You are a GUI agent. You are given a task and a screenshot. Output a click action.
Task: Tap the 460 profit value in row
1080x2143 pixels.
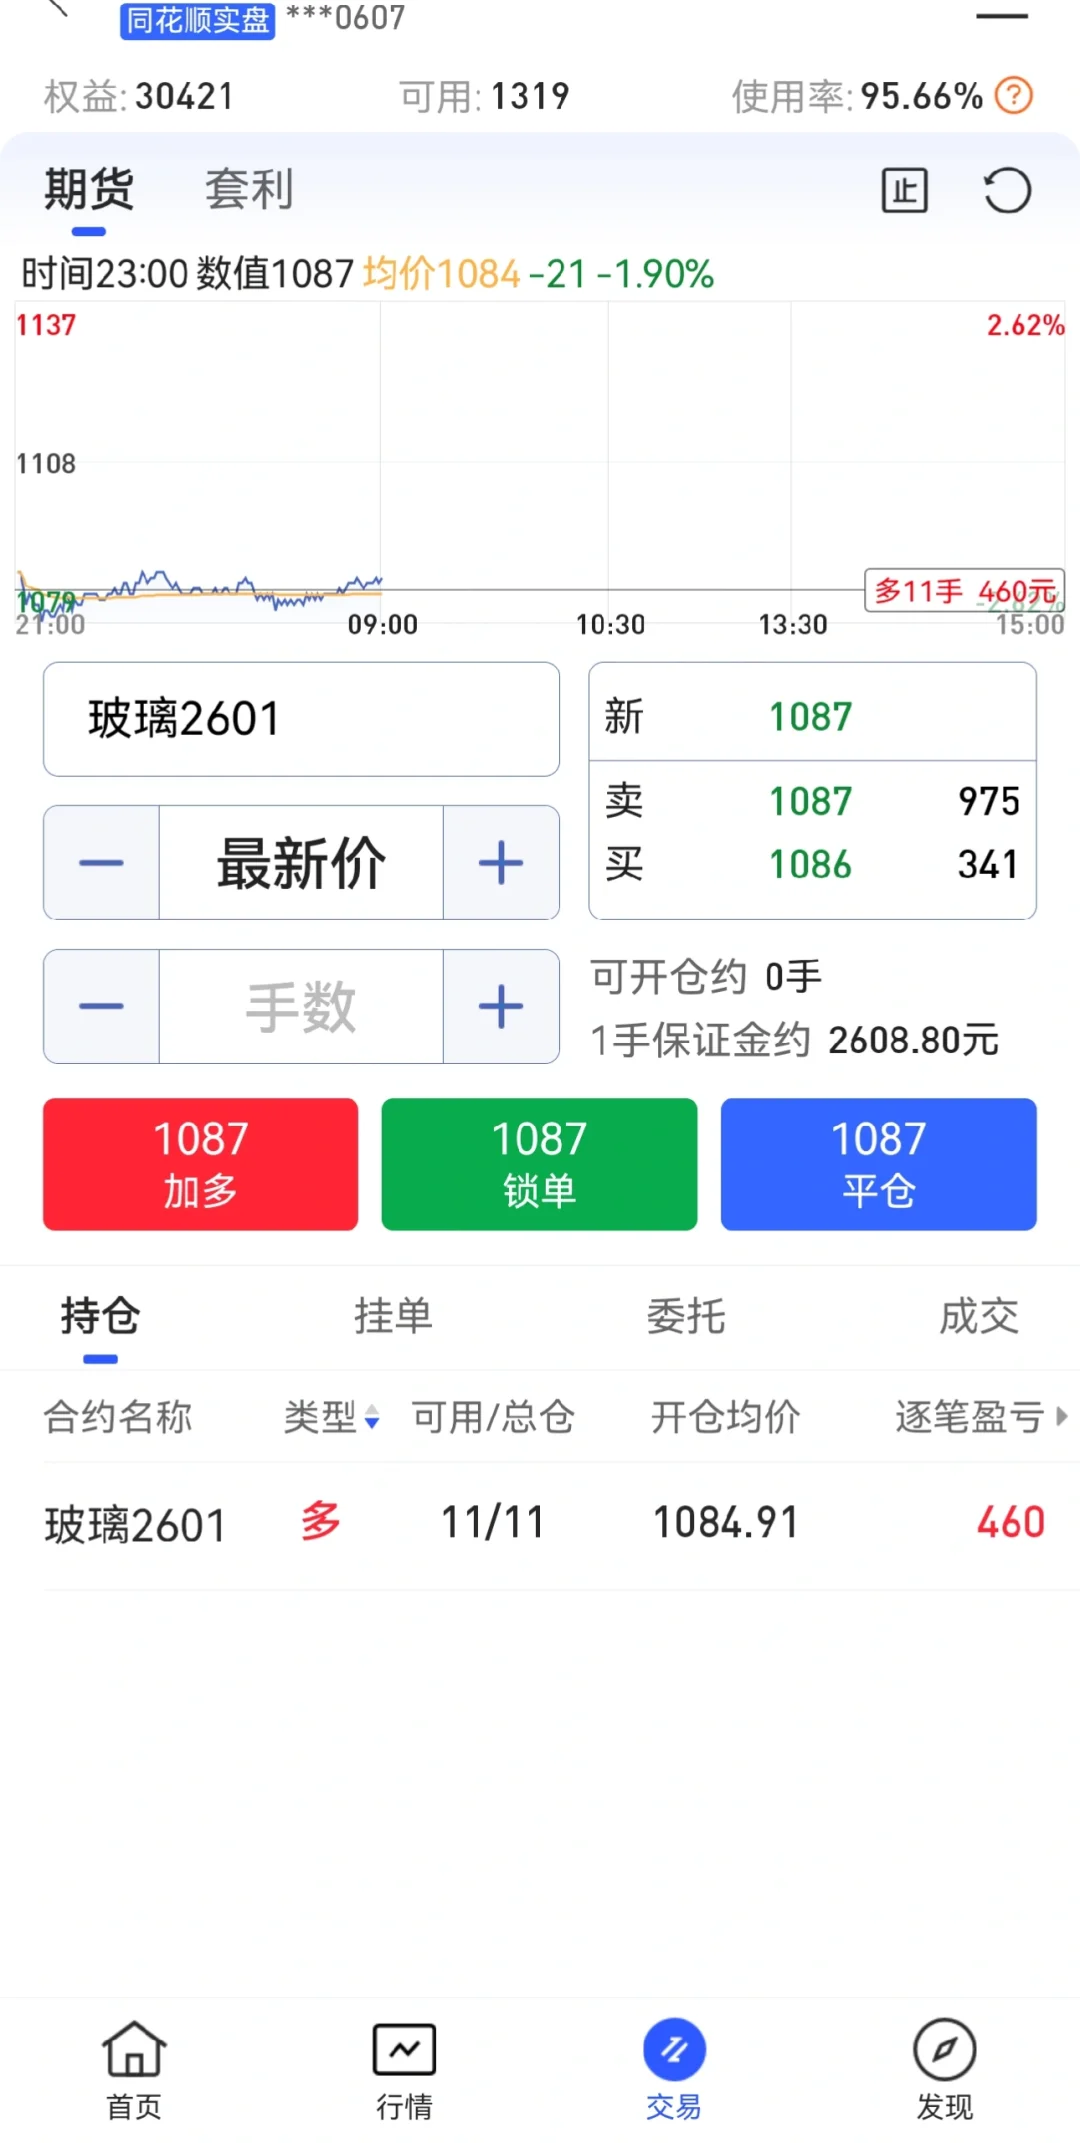coord(1010,1523)
